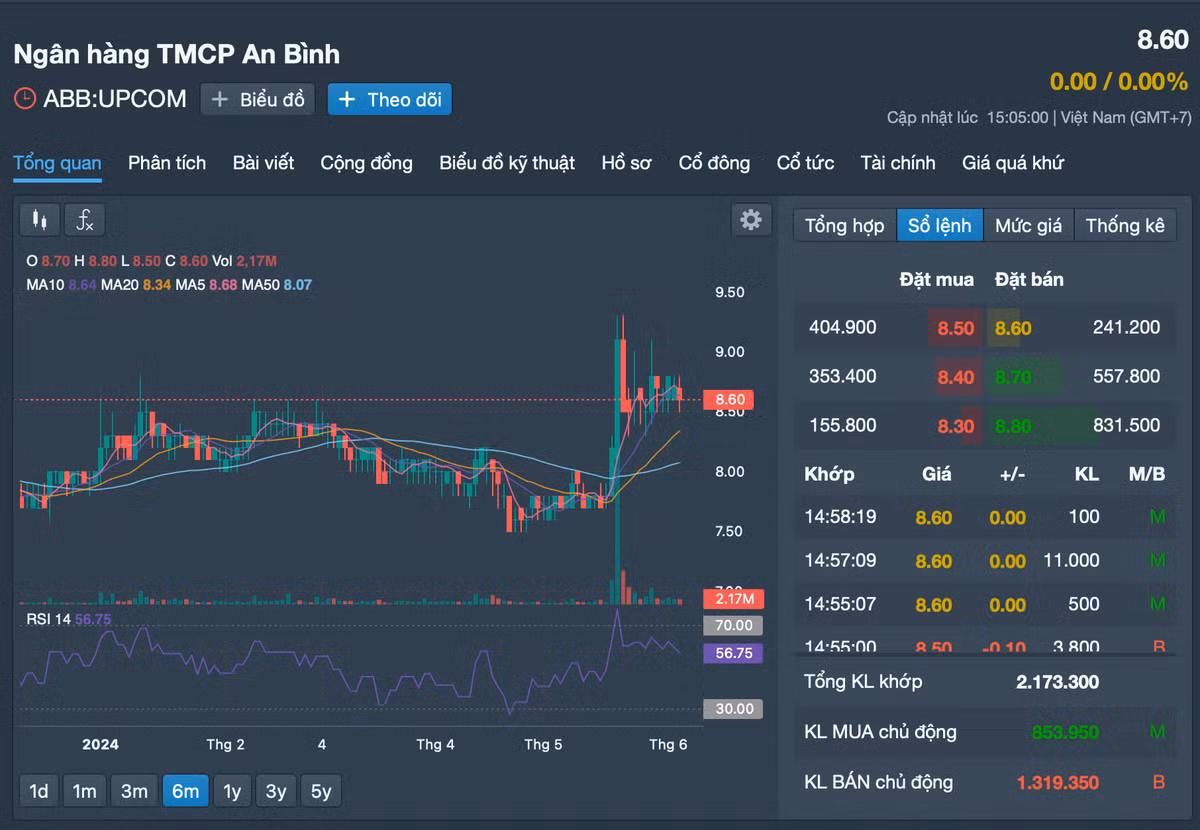Click the Biểu đồ button
Image resolution: width=1200 pixels, height=830 pixels.
pyautogui.click(x=258, y=100)
